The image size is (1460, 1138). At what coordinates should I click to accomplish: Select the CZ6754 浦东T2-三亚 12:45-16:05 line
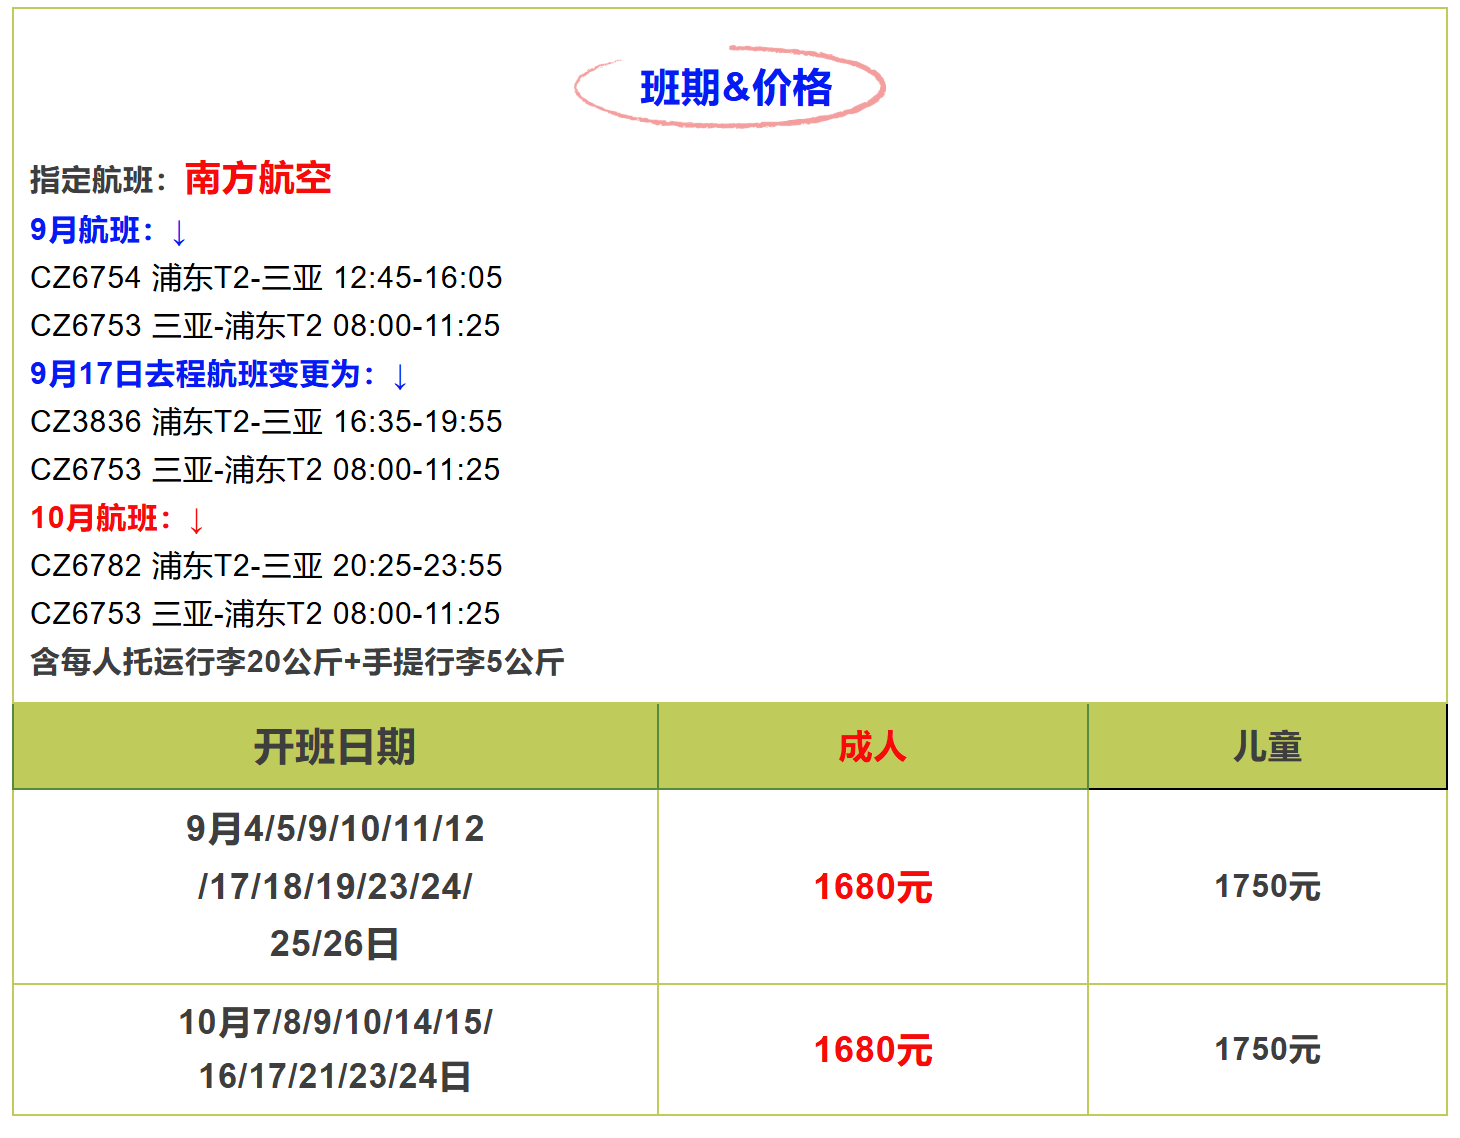pos(266,277)
